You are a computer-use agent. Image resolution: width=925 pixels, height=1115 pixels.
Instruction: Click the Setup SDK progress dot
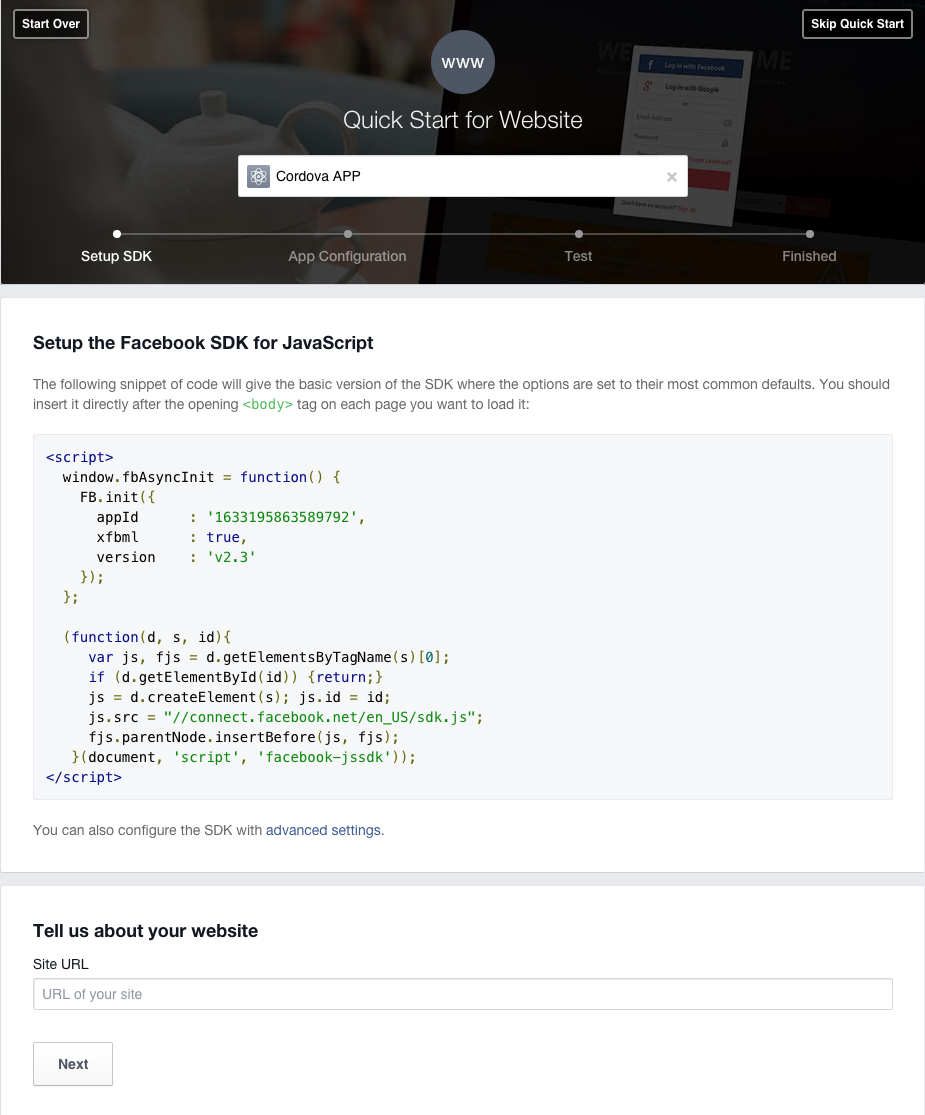tap(117, 234)
